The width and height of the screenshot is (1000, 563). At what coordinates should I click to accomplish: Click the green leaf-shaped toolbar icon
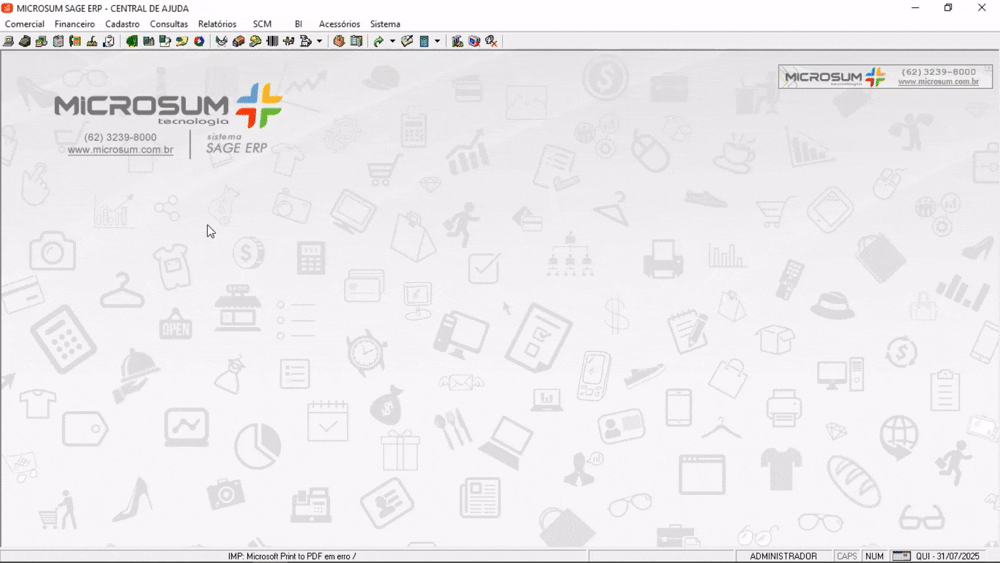click(131, 41)
